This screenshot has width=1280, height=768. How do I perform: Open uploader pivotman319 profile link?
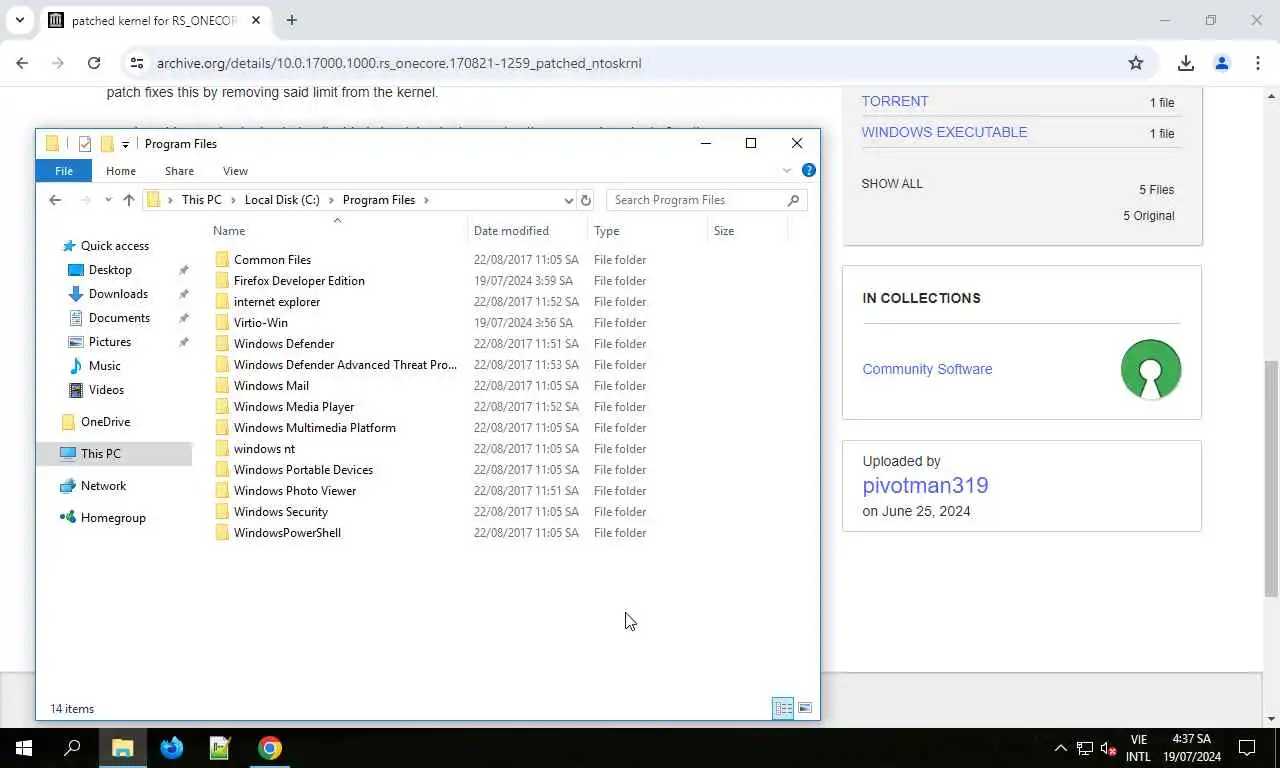pos(925,485)
